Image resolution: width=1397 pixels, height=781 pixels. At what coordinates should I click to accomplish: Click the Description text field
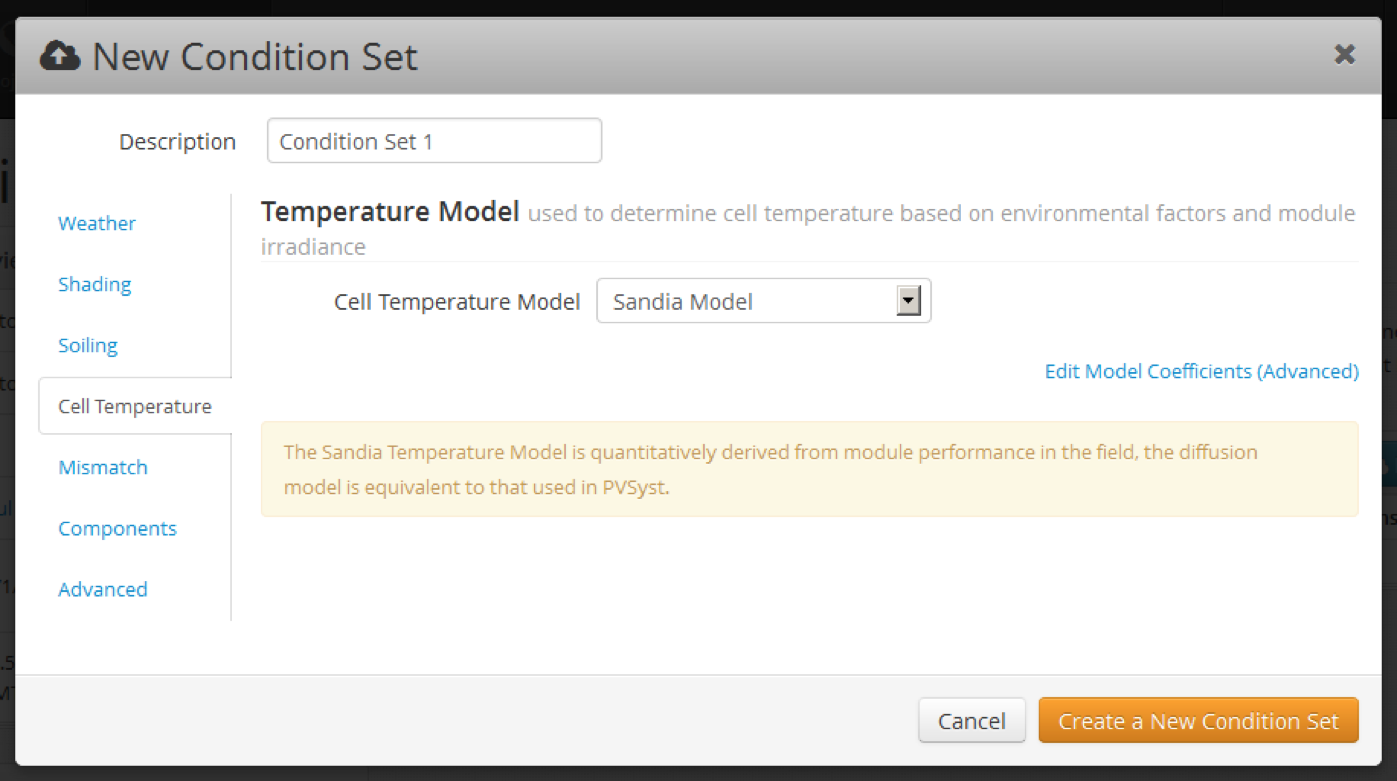pos(434,141)
